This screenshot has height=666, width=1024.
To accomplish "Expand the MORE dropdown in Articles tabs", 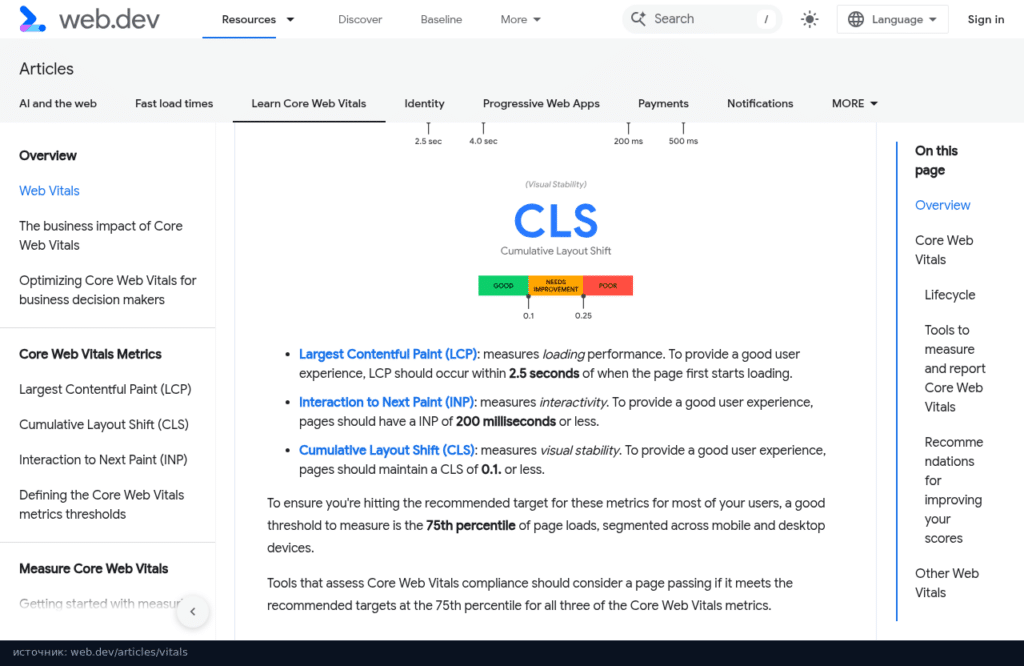I will (x=855, y=103).
